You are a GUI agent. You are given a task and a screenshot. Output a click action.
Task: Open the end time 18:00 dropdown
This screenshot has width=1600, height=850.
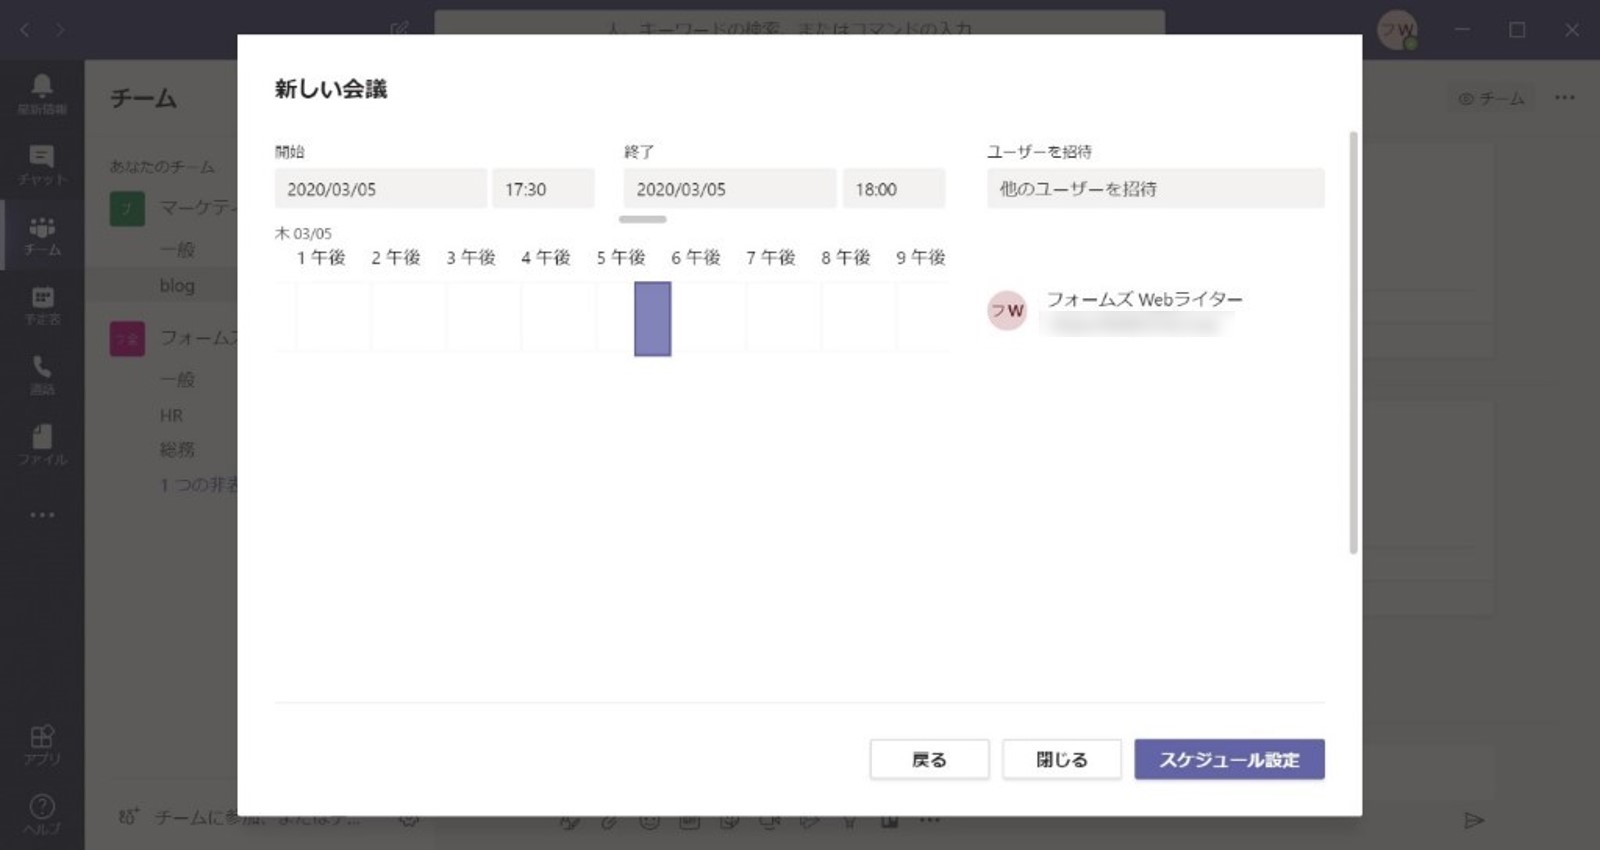pos(893,189)
